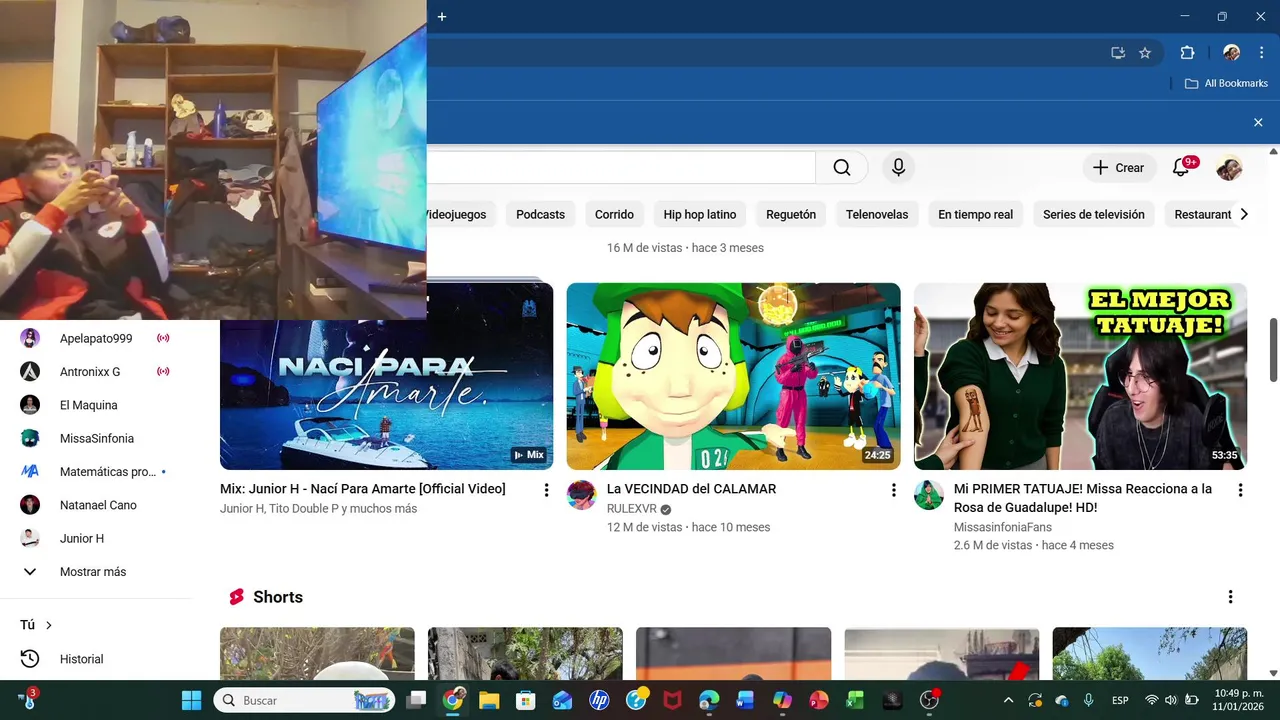Open a new Chrome tab
1280x720 pixels.
tap(442, 16)
